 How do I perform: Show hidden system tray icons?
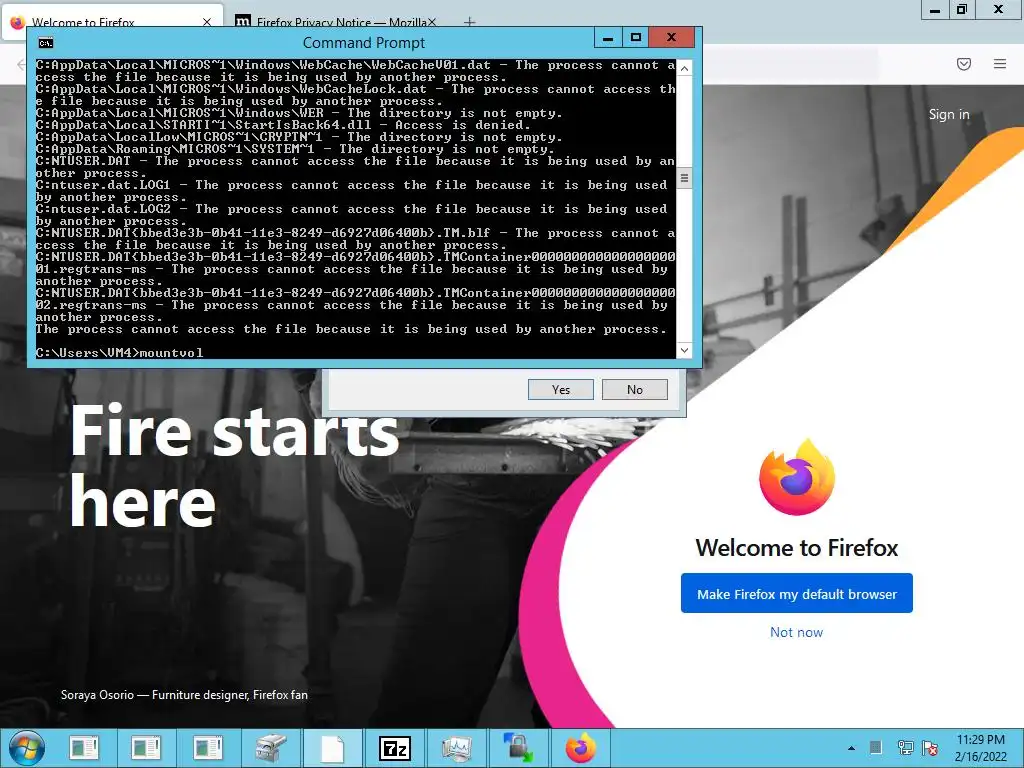851,748
